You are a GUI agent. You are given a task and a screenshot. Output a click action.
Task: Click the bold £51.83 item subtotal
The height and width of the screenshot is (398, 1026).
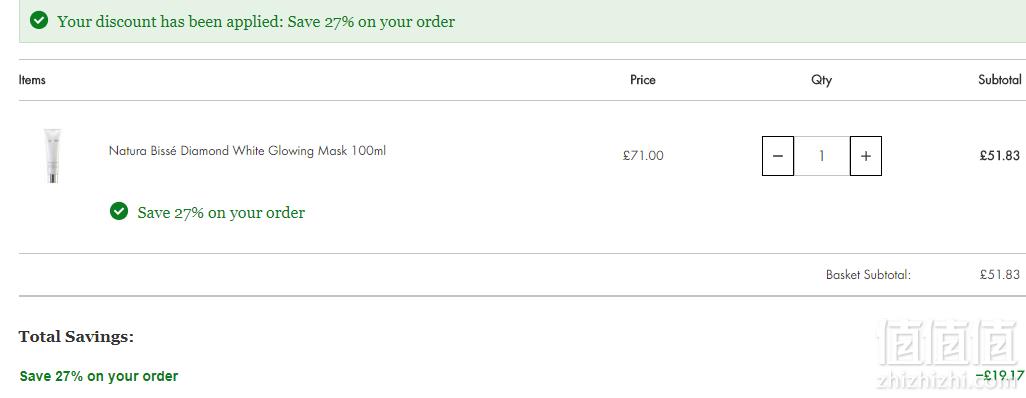(x=1000, y=156)
